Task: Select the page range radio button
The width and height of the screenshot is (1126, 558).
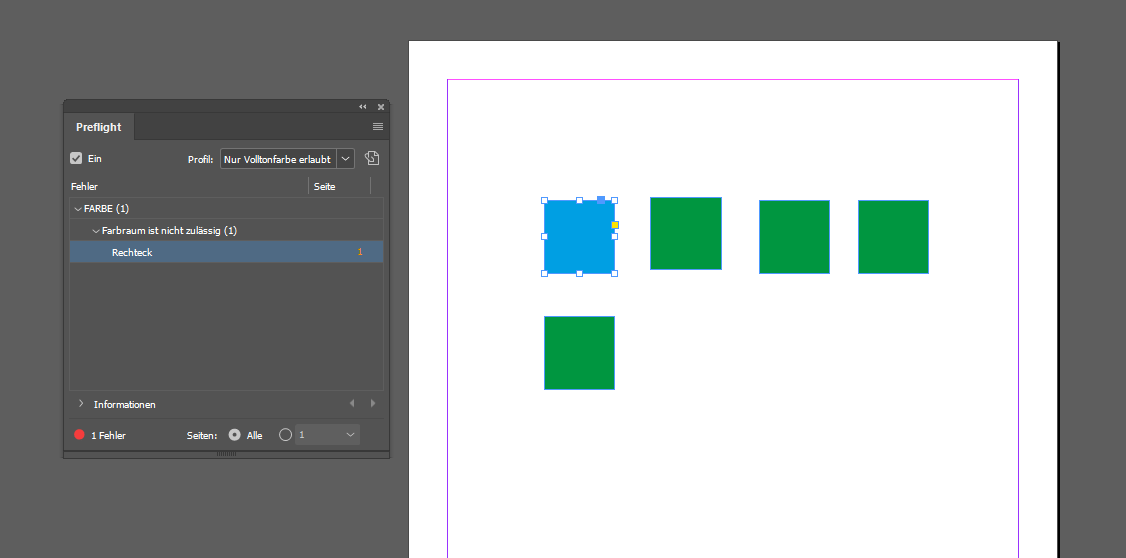Action: click(285, 435)
